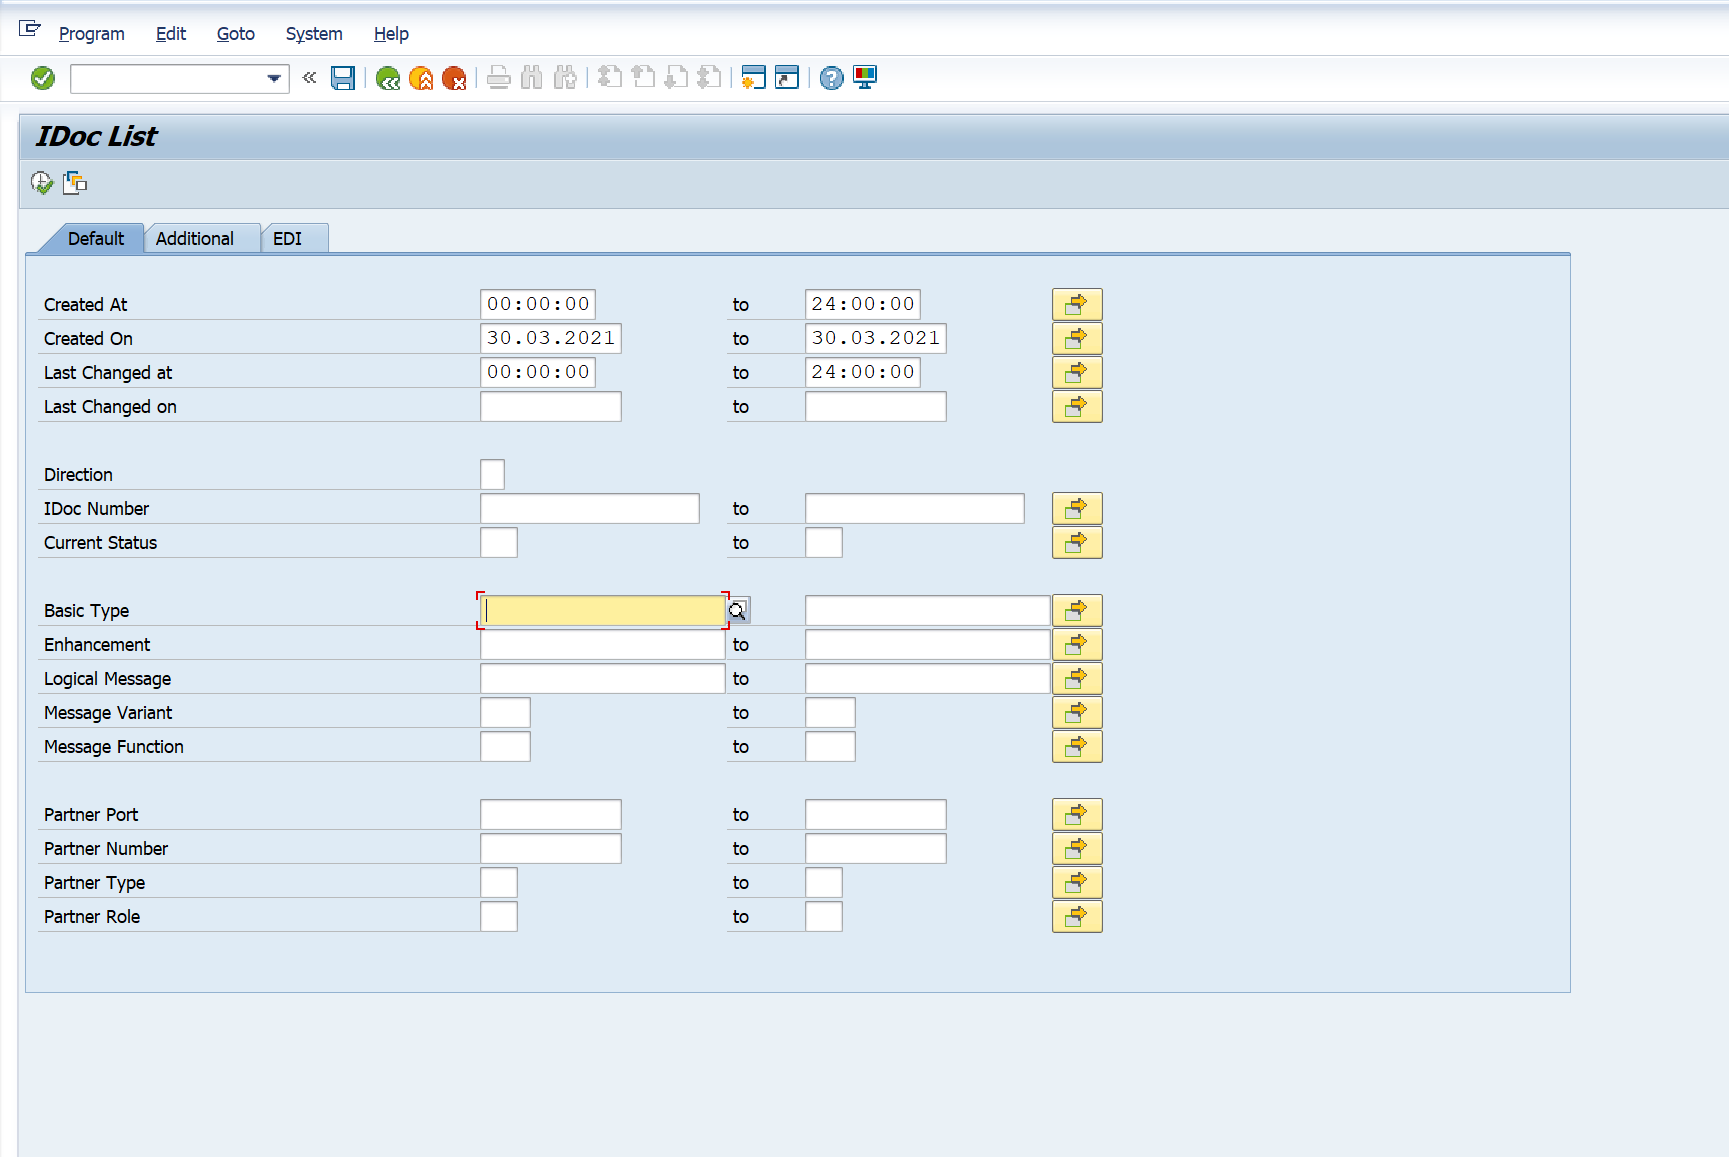Click the red Cancel icon
The image size is (1729, 1157).
tap(454, 78)
